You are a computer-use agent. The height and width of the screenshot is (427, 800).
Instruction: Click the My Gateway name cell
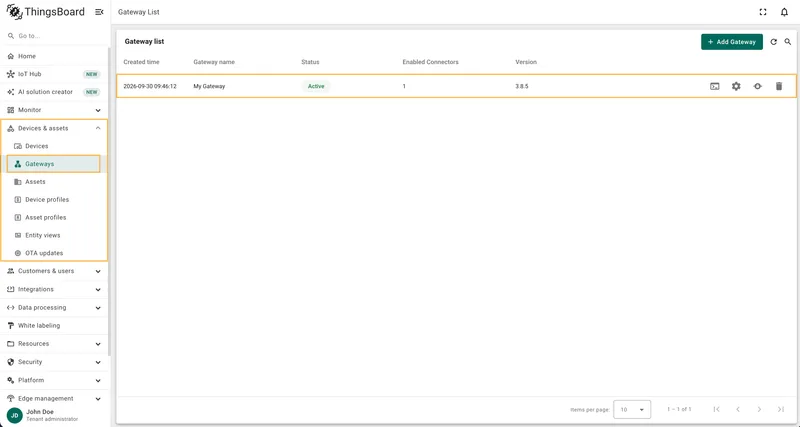tap(209, 86)
